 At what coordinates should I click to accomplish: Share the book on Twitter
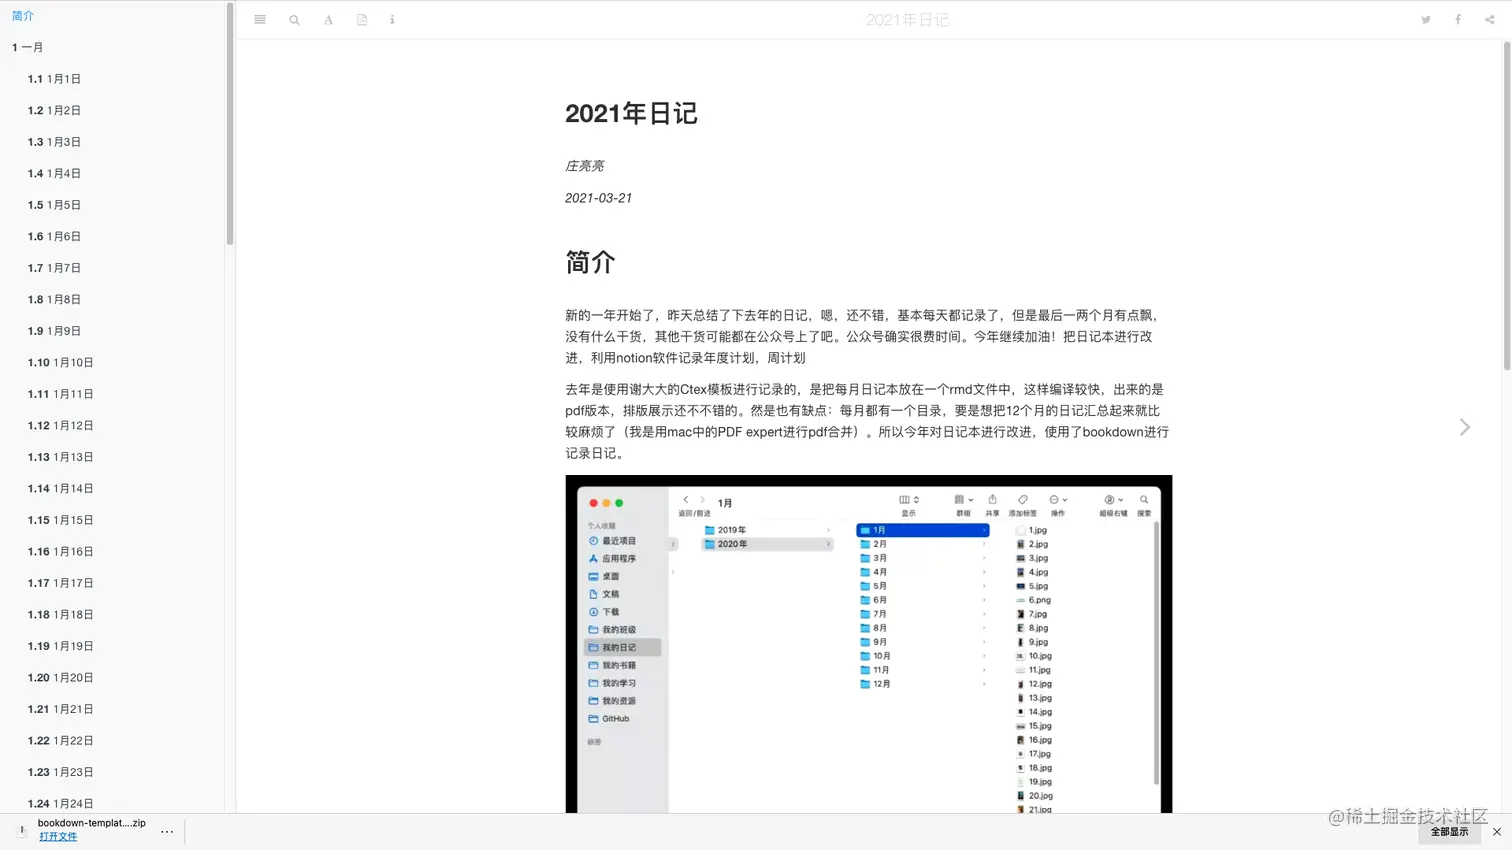1425,19
